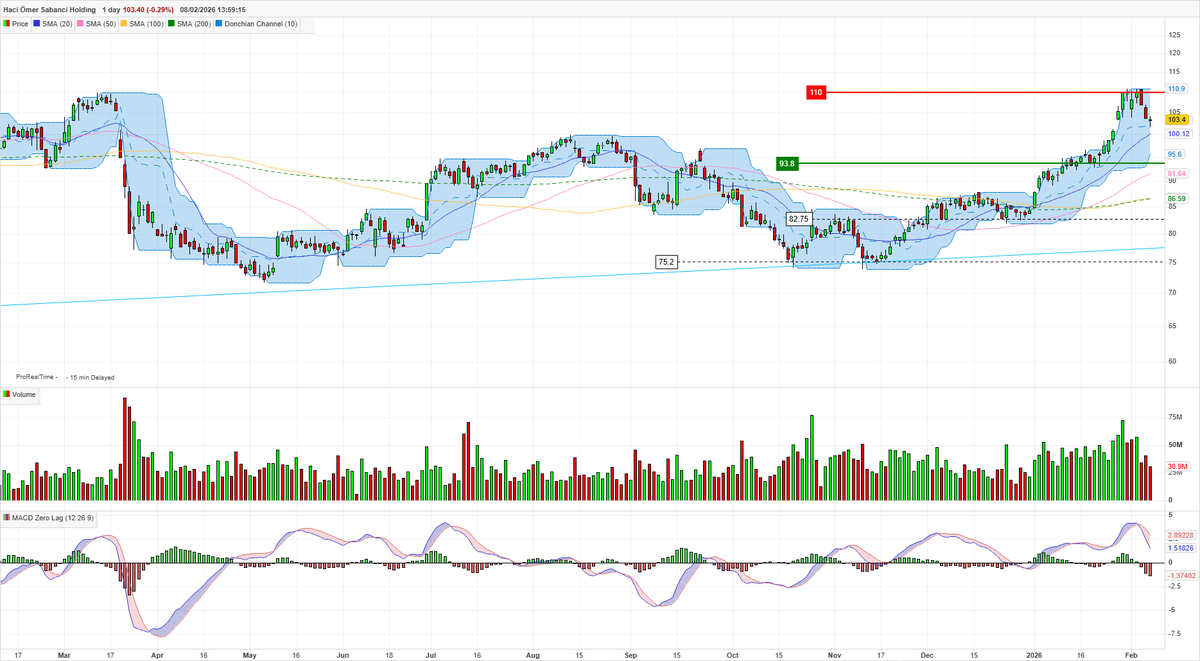This screenshot has height=661, width=1200.
Task: Click the -1.37402 MACD histogram value
Action: tap(1180, 575)
